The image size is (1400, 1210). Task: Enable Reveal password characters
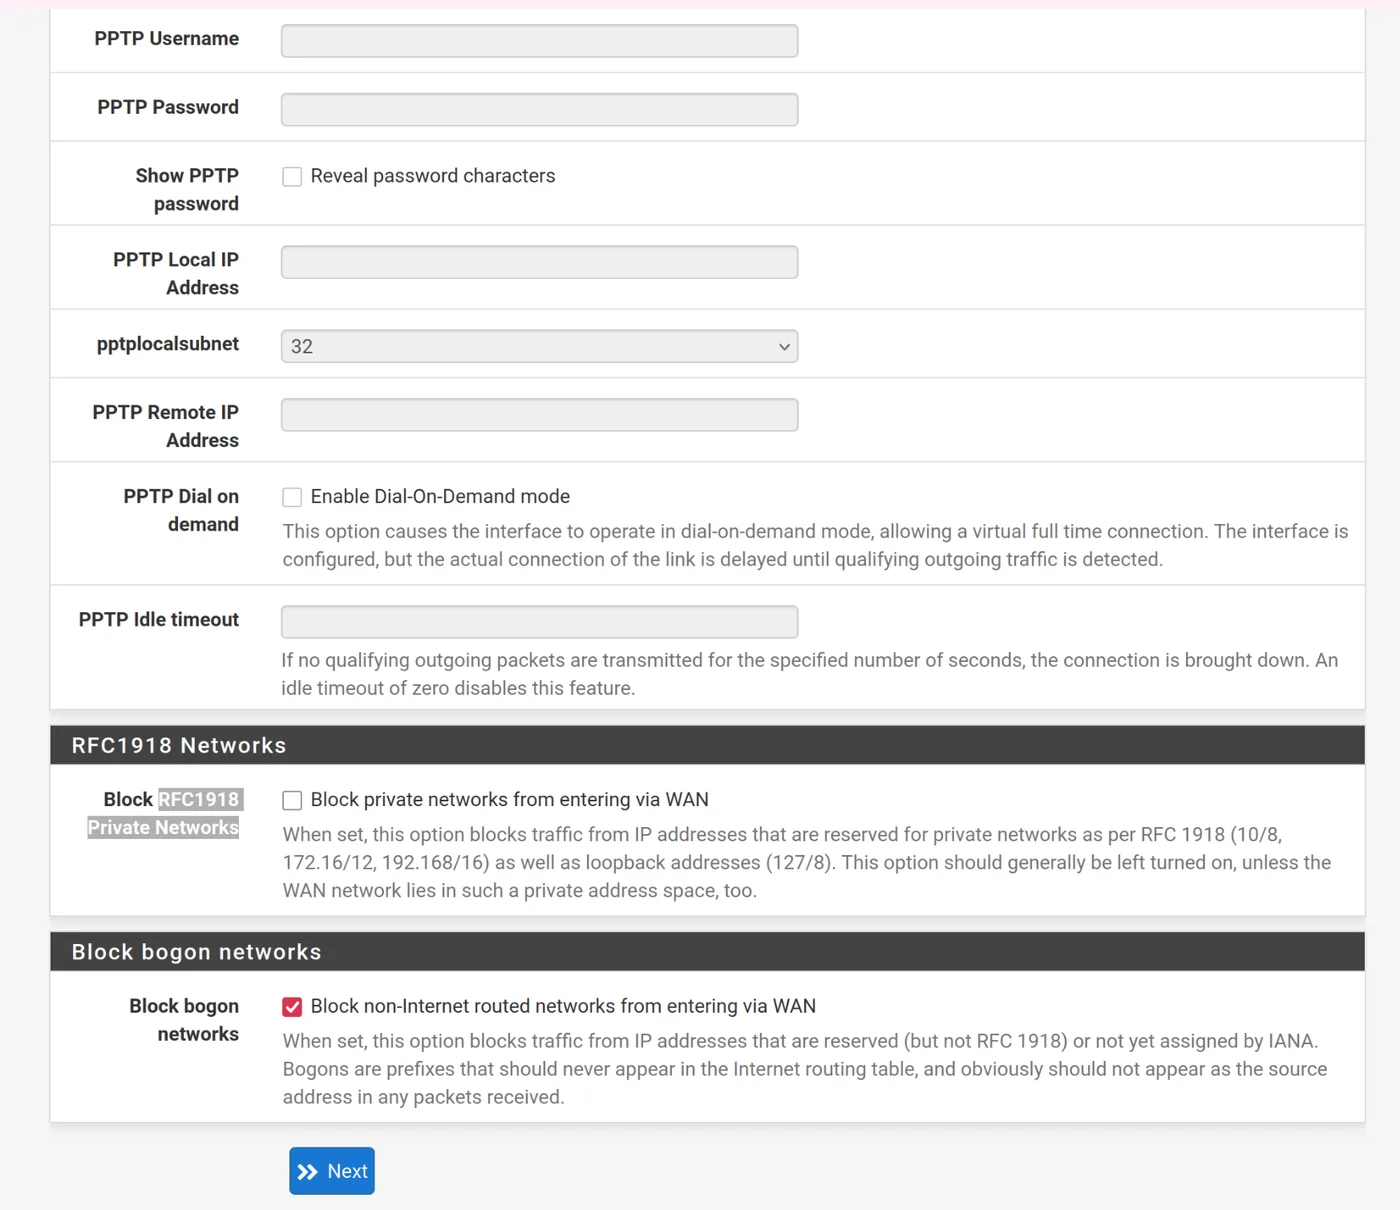[x=292, y=176]
